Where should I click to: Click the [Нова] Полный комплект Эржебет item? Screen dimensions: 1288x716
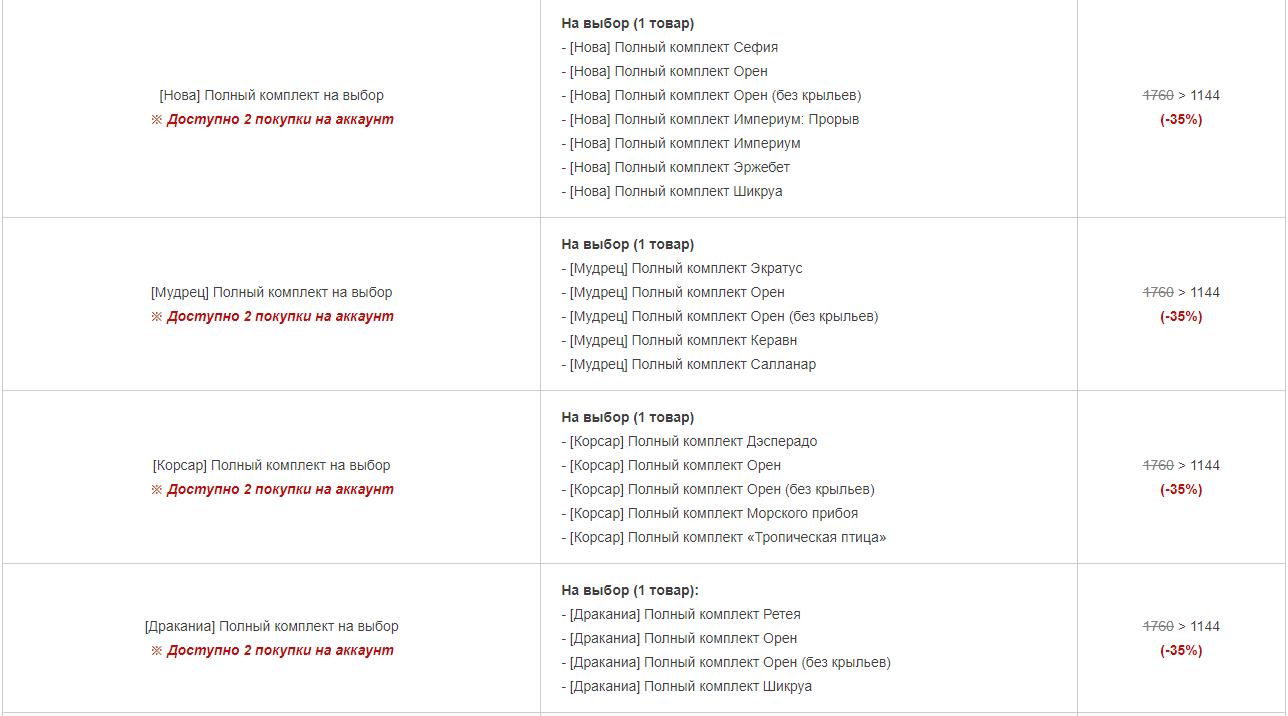(x=676, y=167)
